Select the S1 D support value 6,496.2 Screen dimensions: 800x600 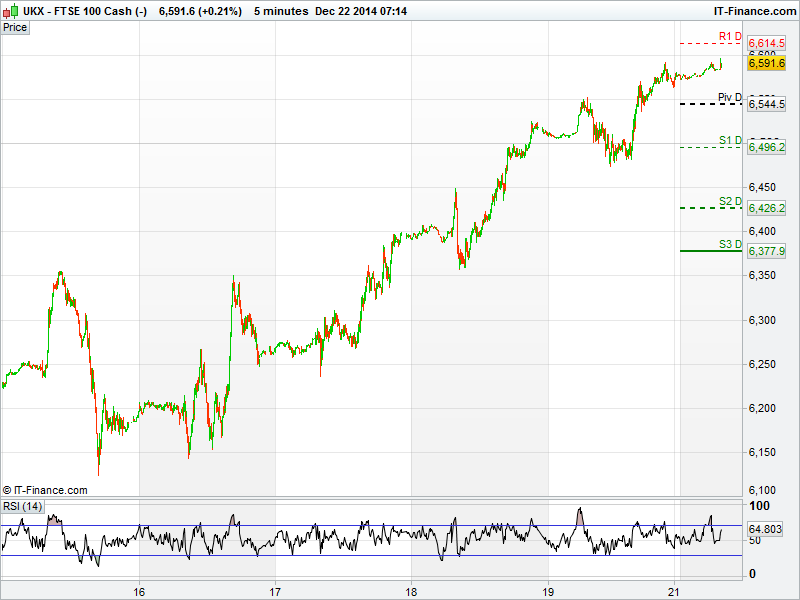(x=767, y=147)
